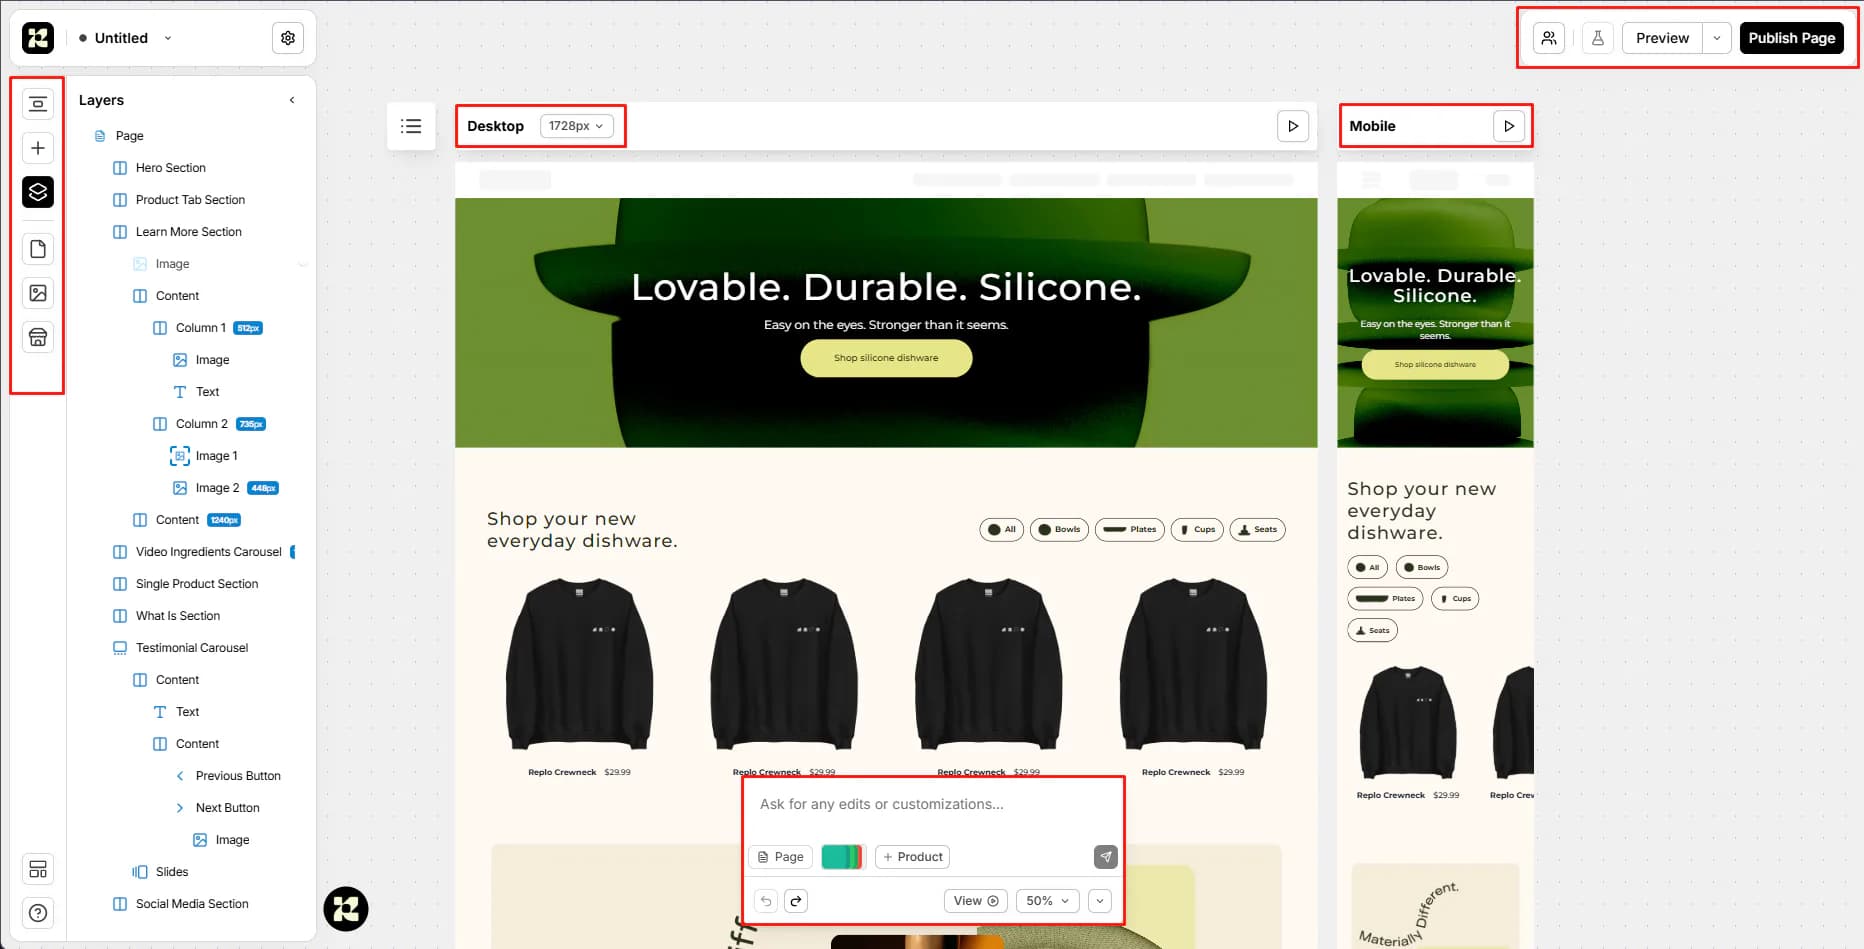Open the Add elements plus panel
Viewport: 1864px width, 949px height.
coord(38,148)
